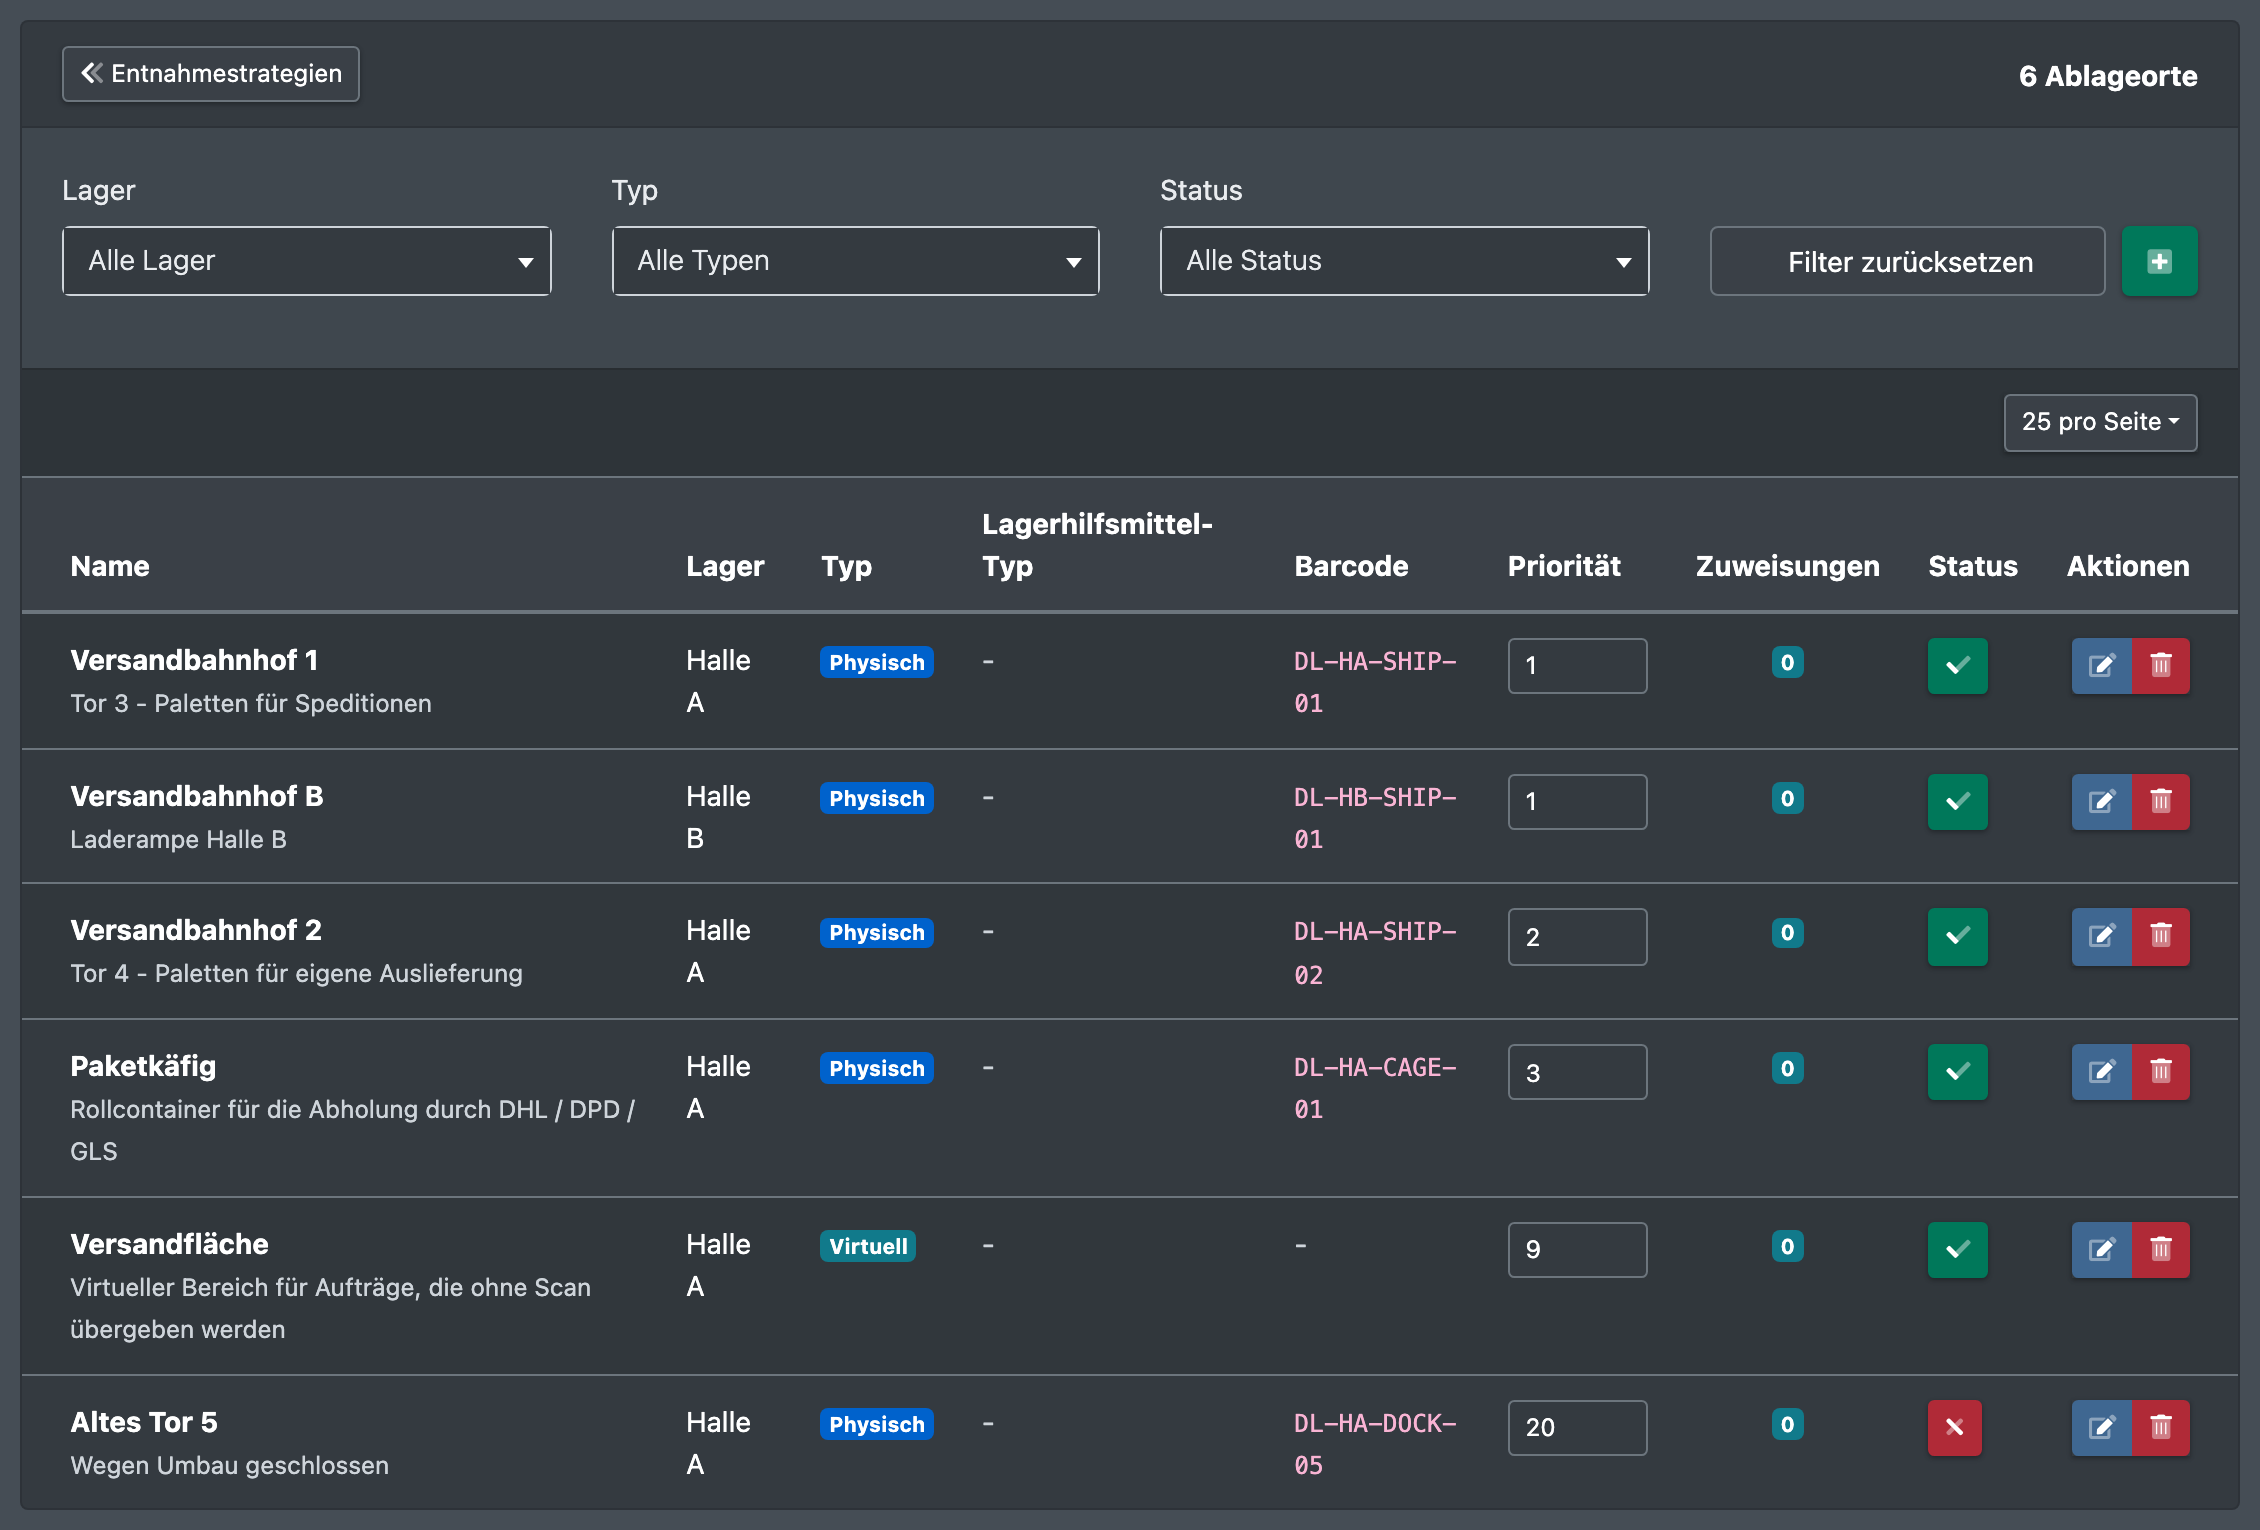Viewport: 2260px width, 1530px height.
Task: Click priority field showing 20
Action: tap(1578, 1428)
